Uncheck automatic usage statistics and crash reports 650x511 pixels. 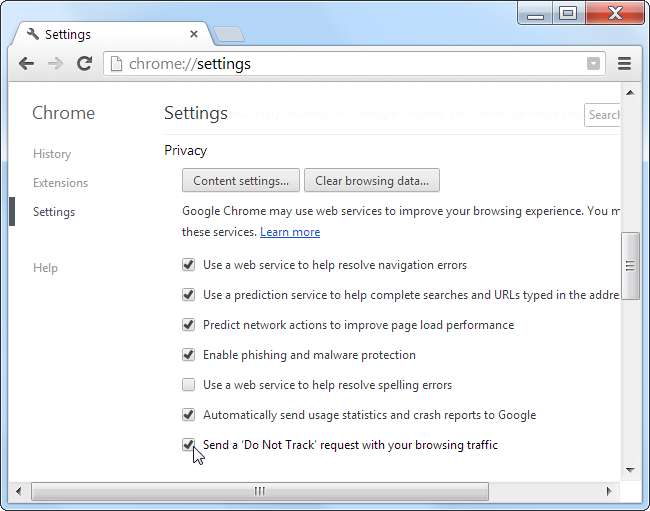[189, 414]
